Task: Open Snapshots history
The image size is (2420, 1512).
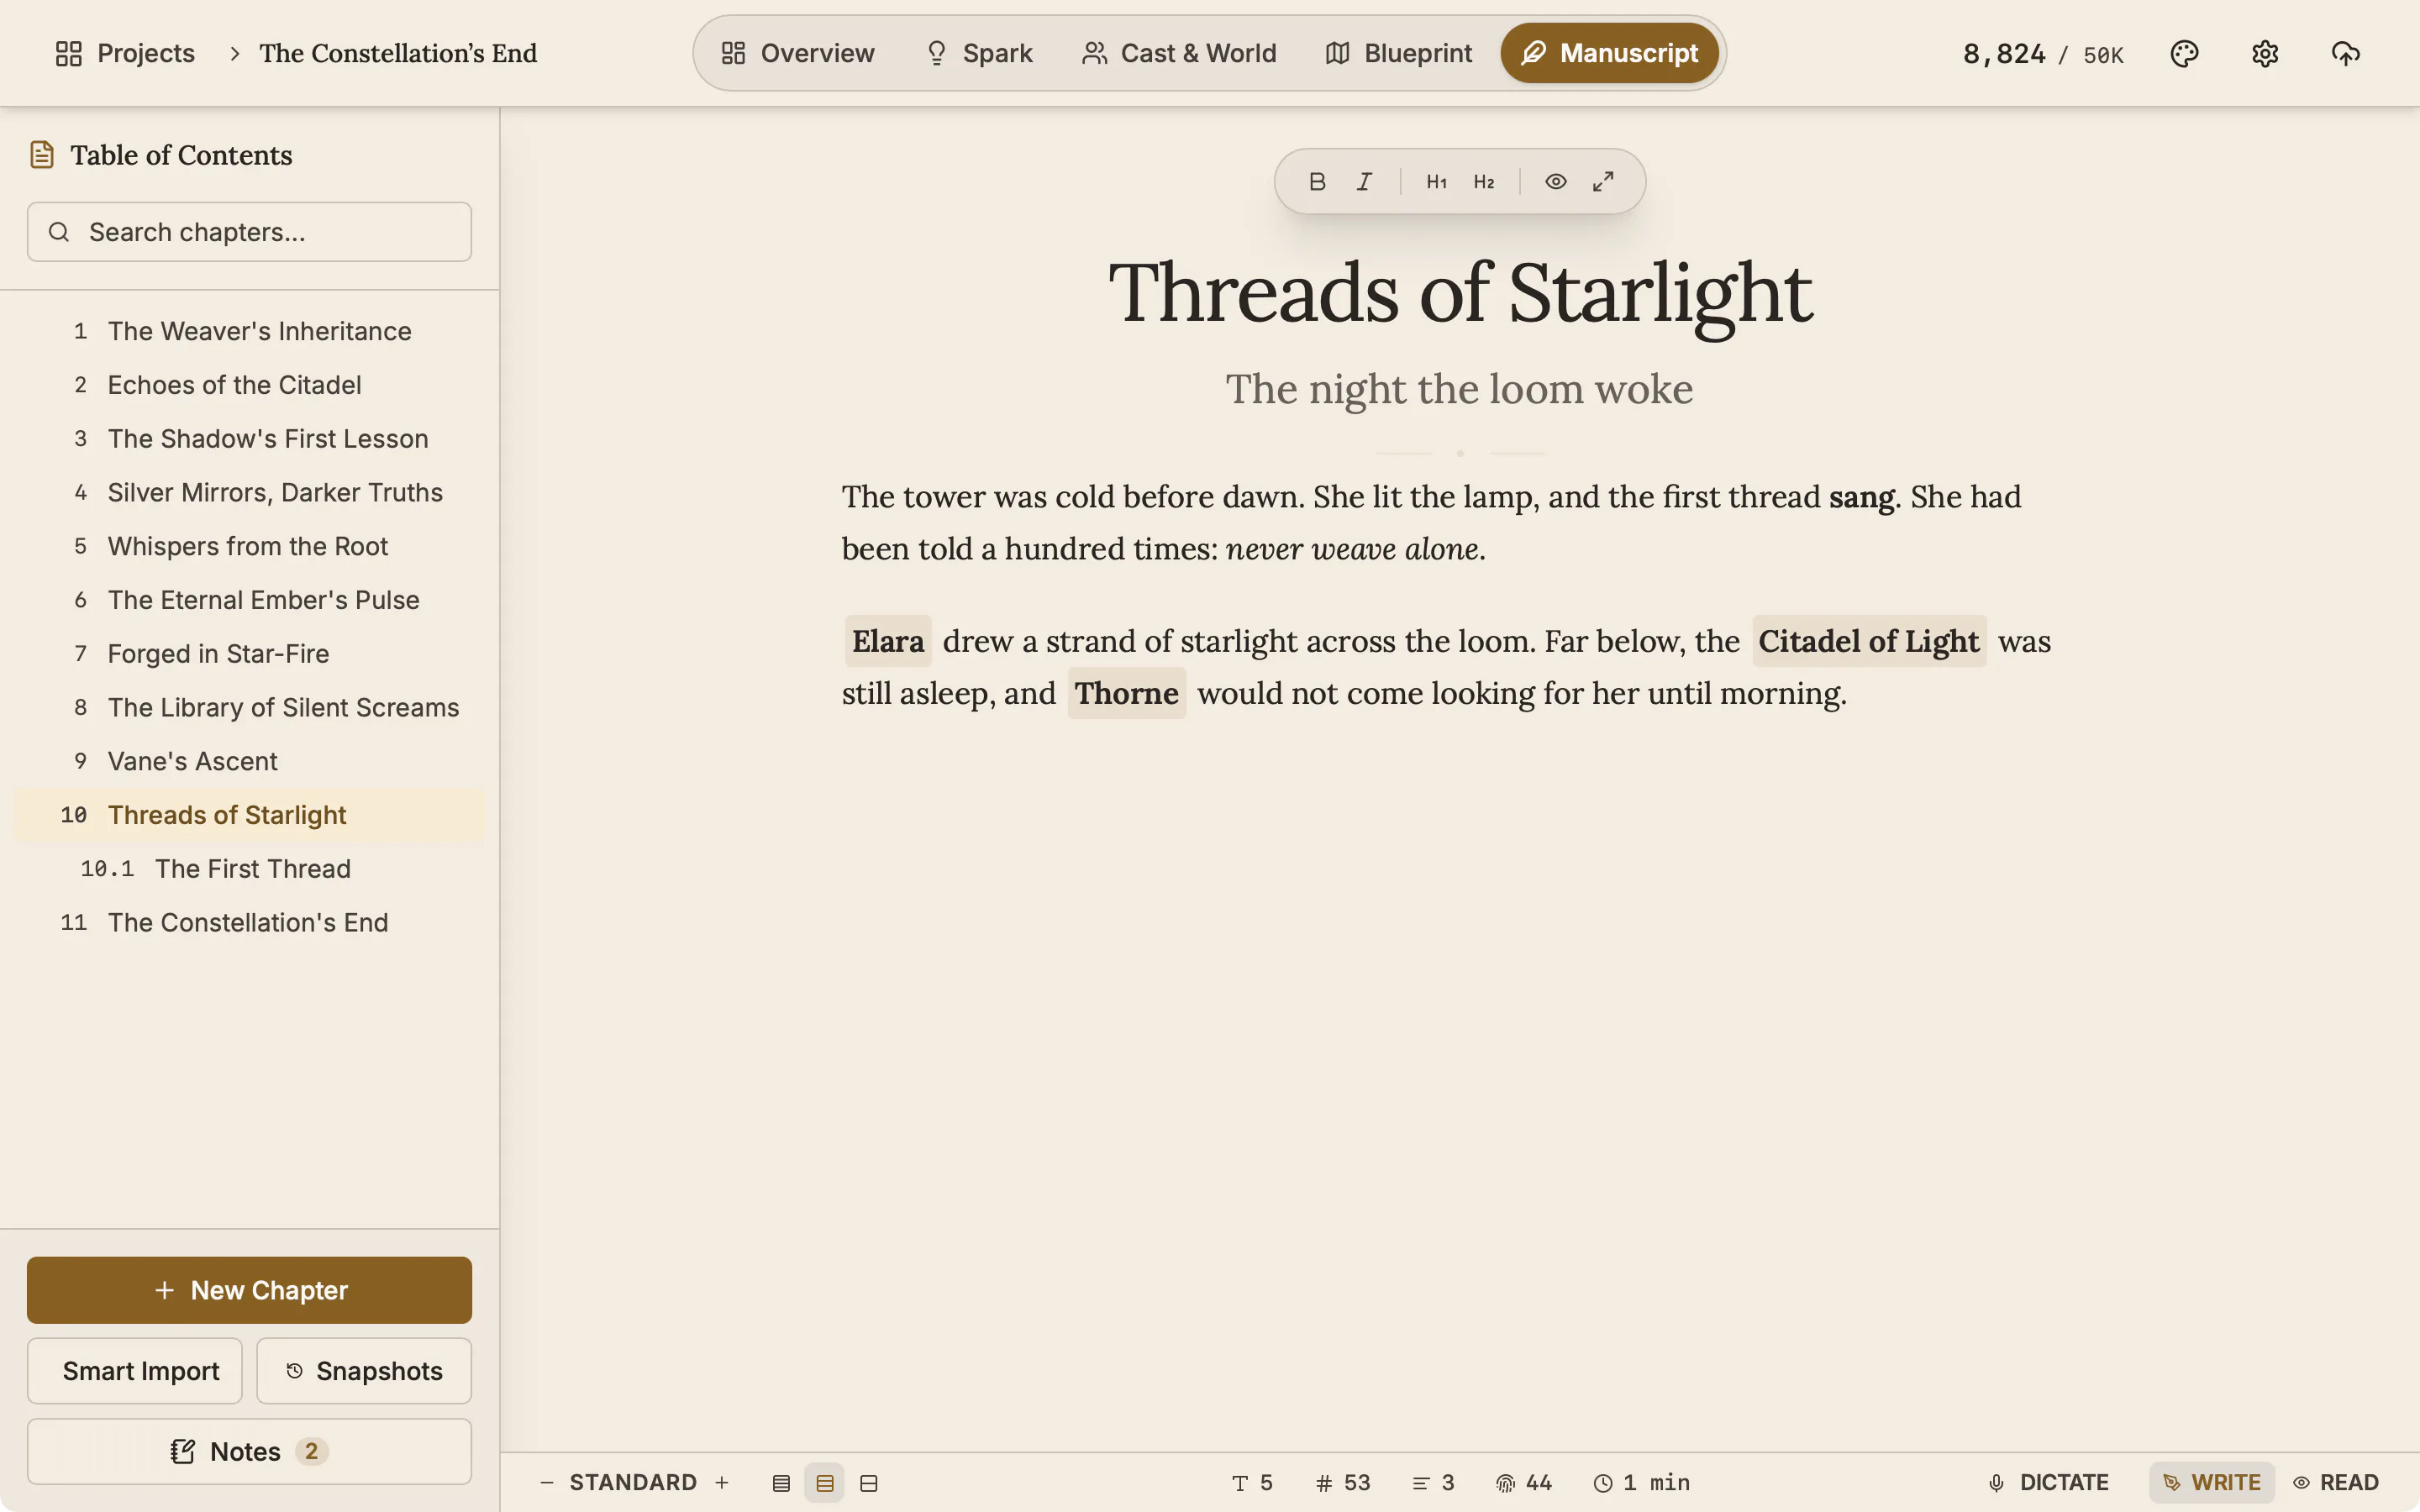Action: point(364,1371)
